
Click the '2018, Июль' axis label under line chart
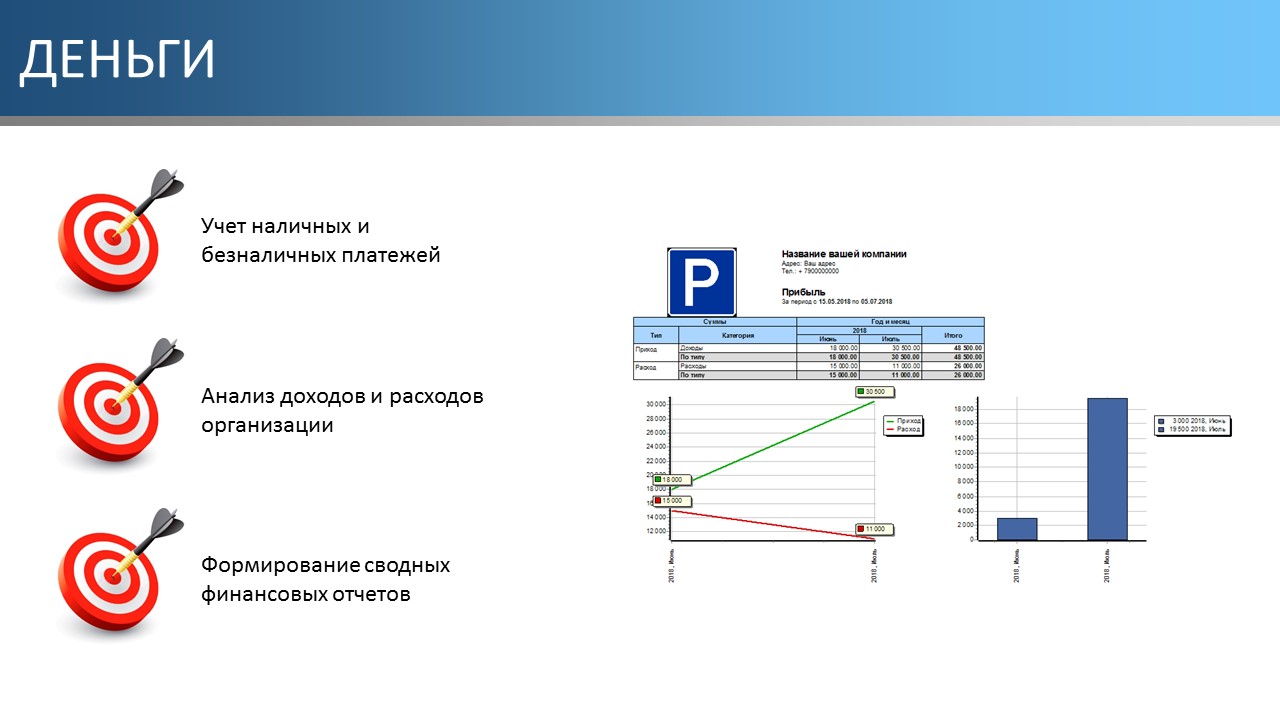point(875,564)
